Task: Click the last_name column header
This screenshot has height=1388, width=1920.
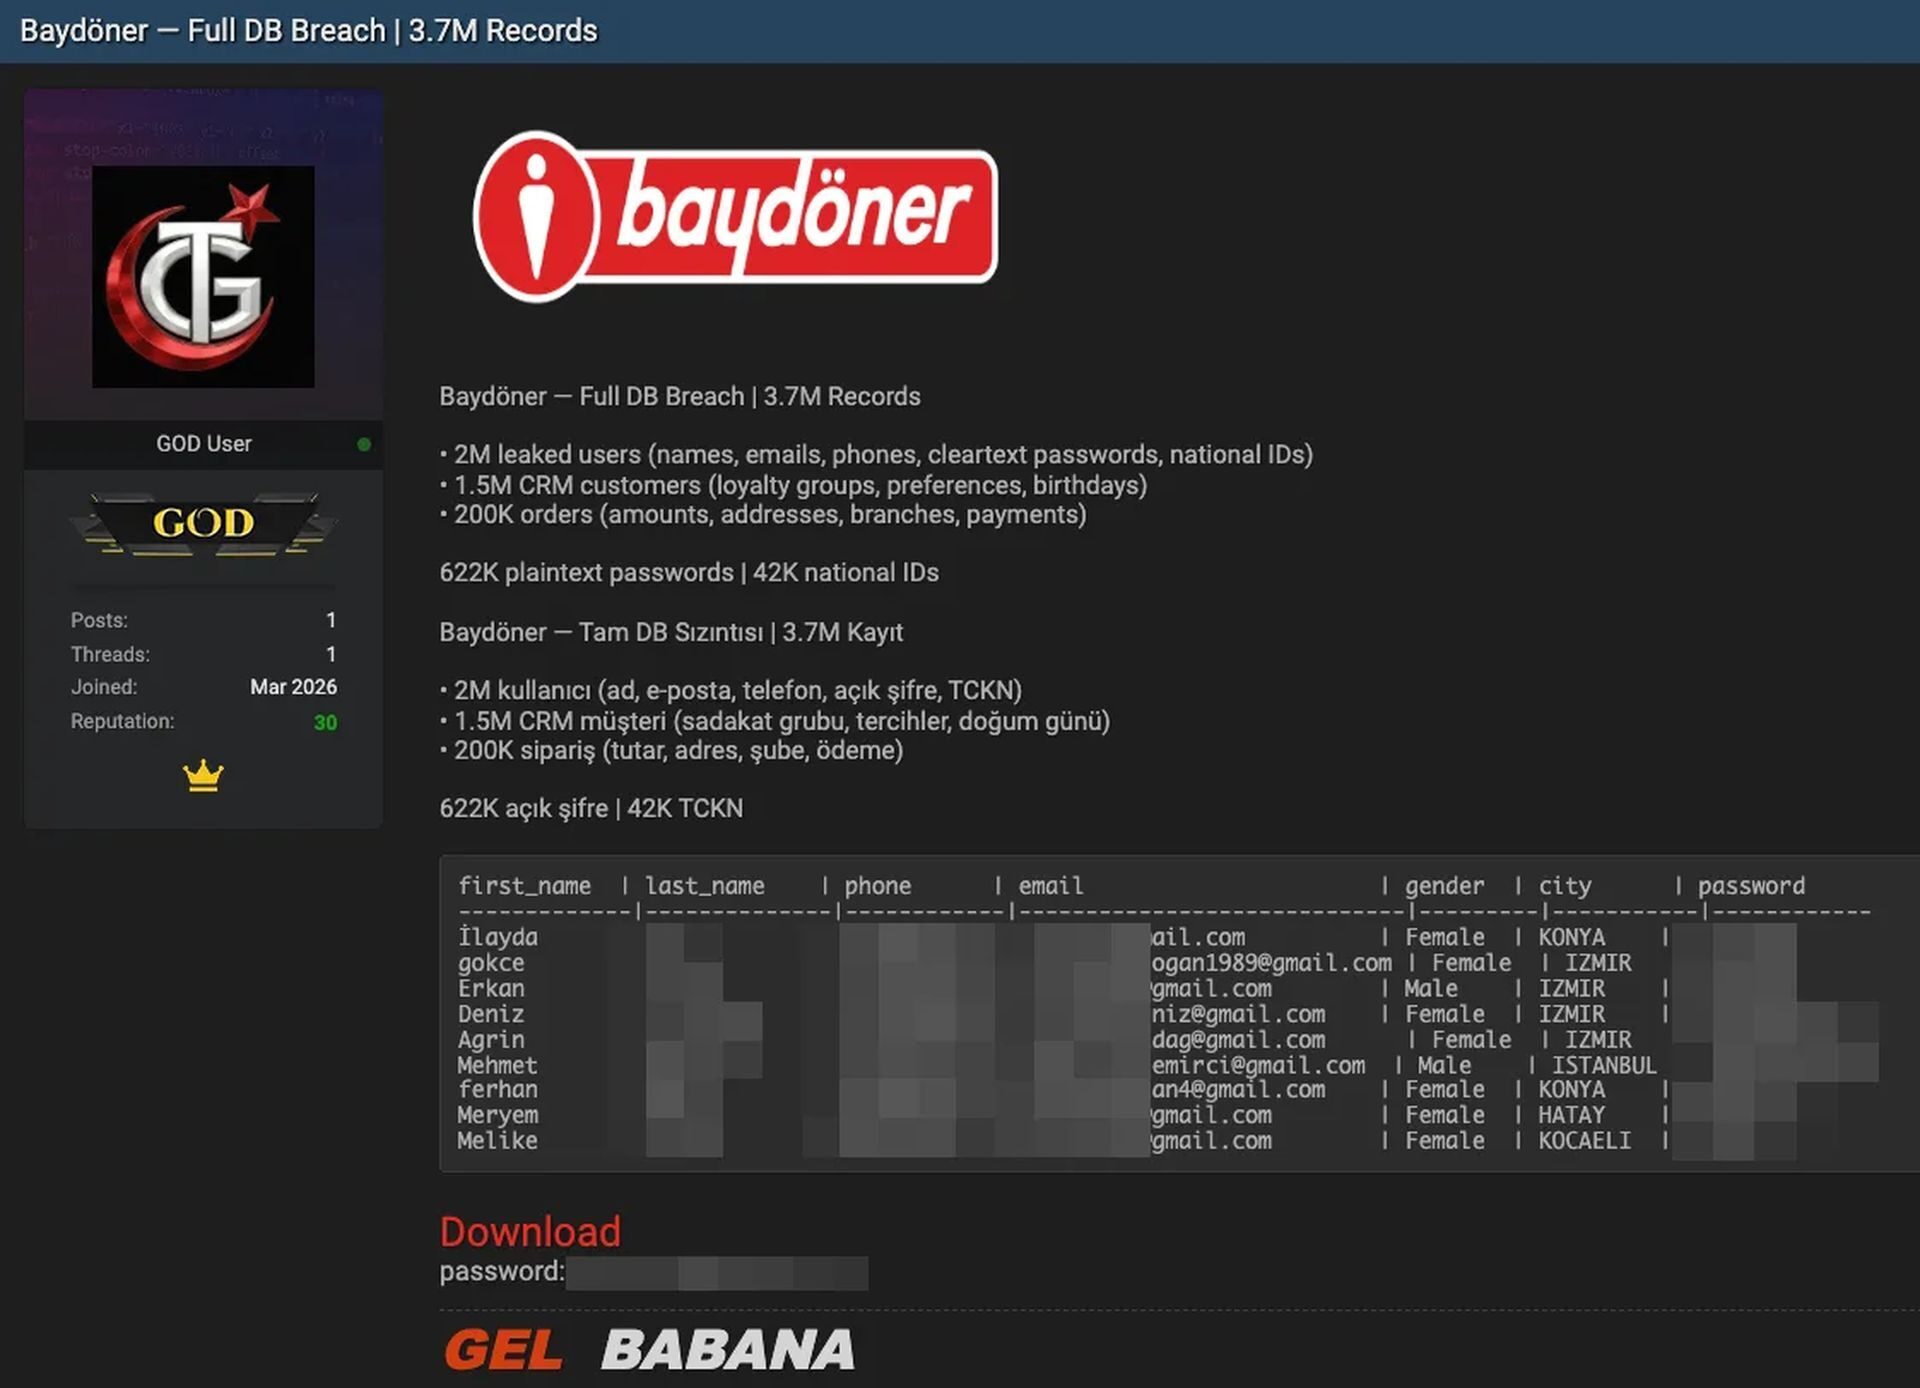Action: [704, 886]
